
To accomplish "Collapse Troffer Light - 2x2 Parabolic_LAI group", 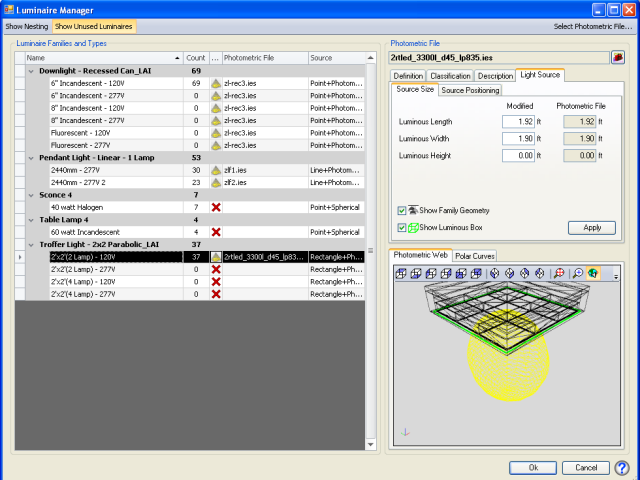I will pyautogui.click(x=31, y=245).
